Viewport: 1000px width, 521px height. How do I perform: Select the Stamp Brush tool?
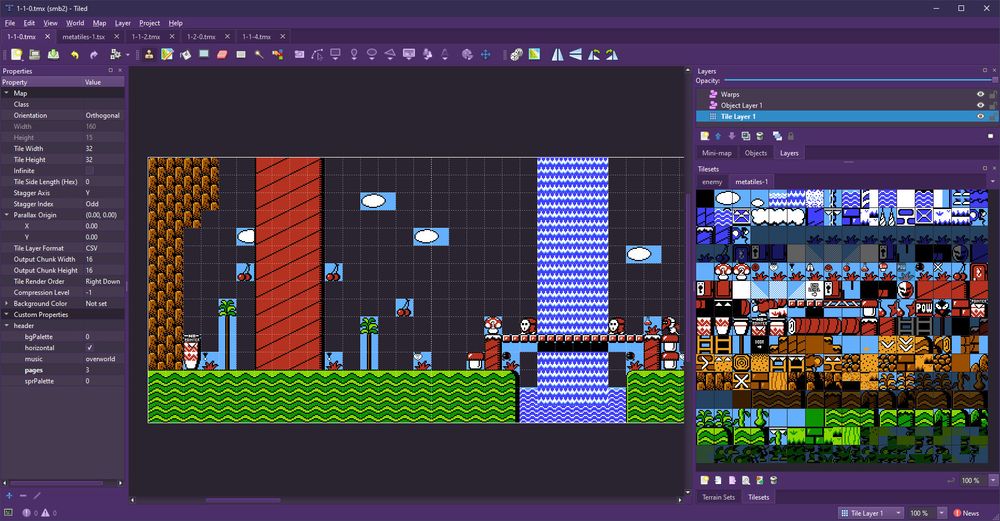coord(149,55)
